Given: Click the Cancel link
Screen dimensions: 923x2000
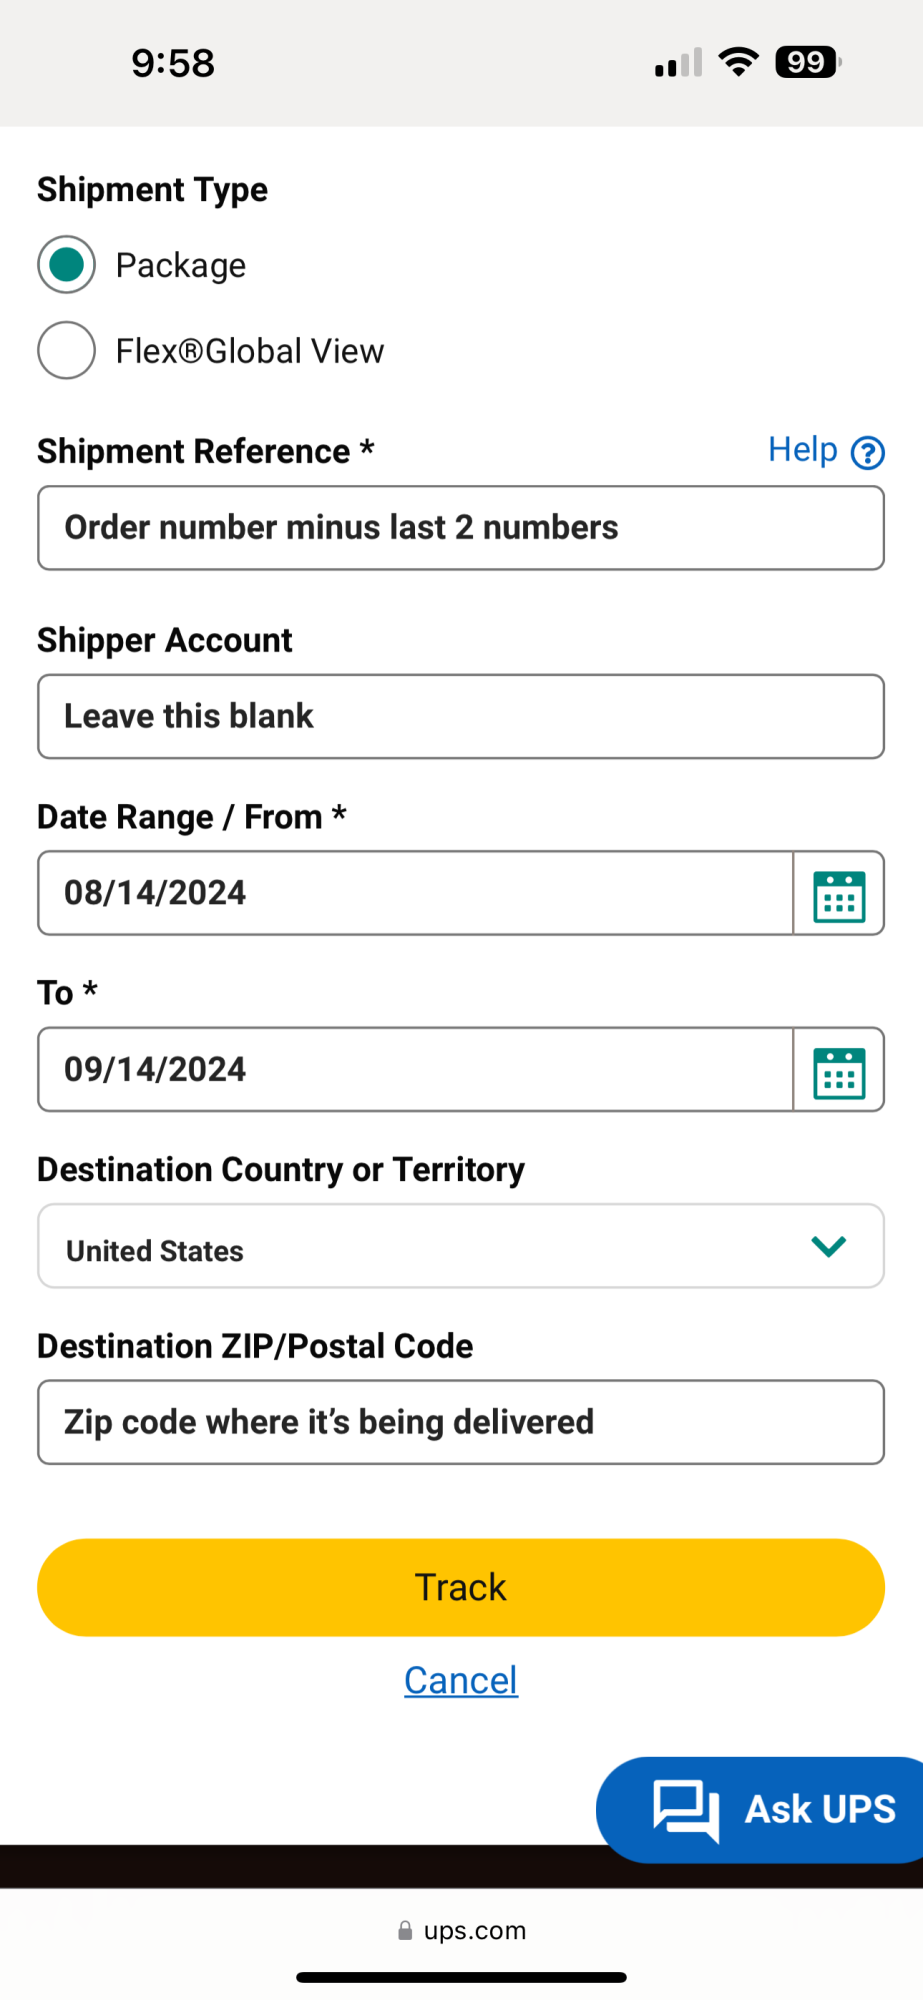Looking at the screenshot, I should click(461, 1681).
